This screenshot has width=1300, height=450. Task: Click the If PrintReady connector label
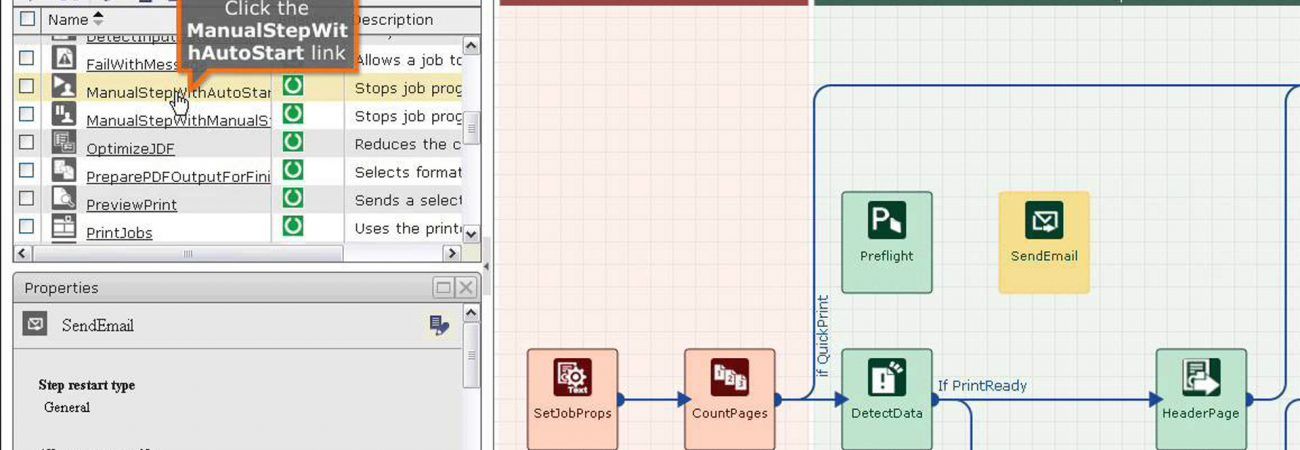[x=982, y=385]
